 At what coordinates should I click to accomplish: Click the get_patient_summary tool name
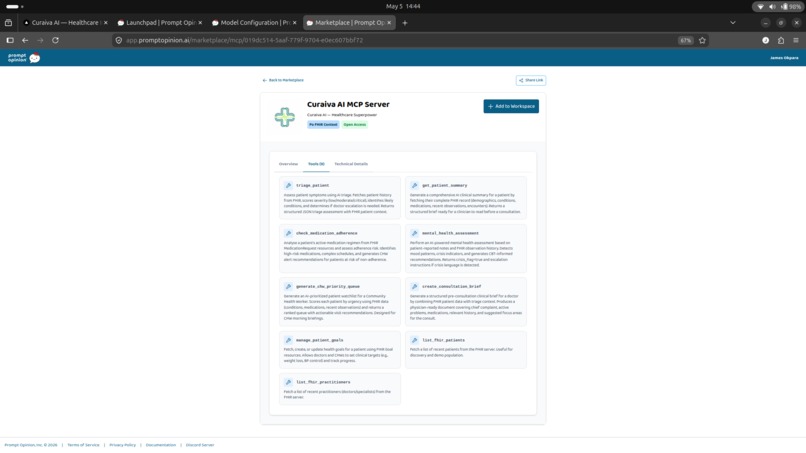pyautogui.click(x=445, y=185)
